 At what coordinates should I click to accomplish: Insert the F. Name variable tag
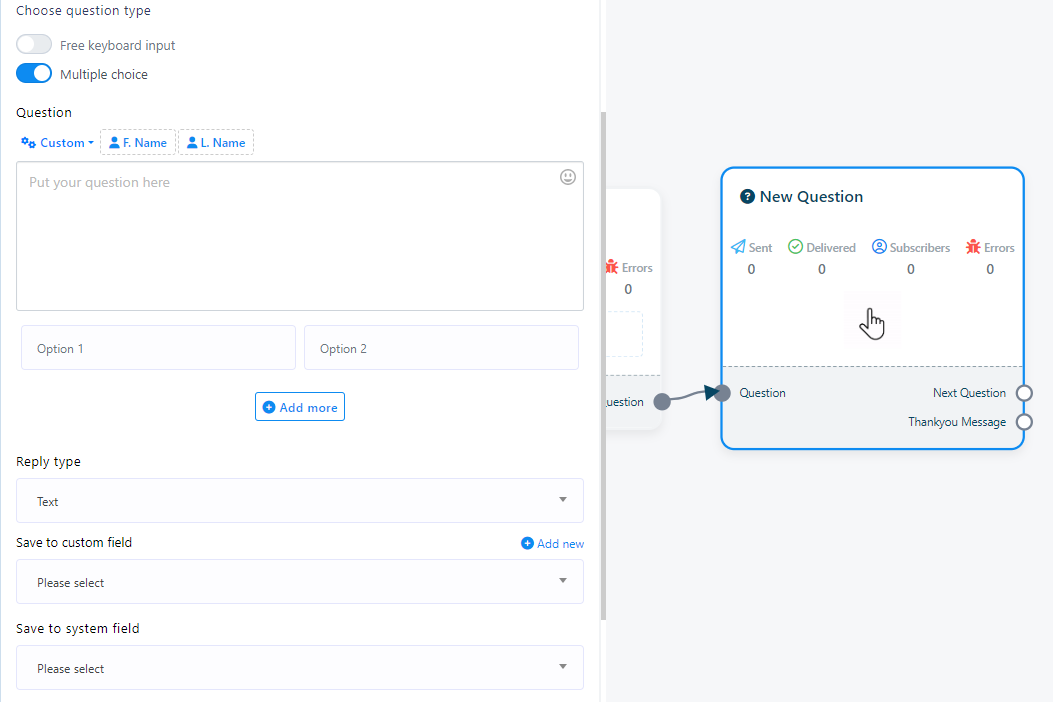[138, 143]
